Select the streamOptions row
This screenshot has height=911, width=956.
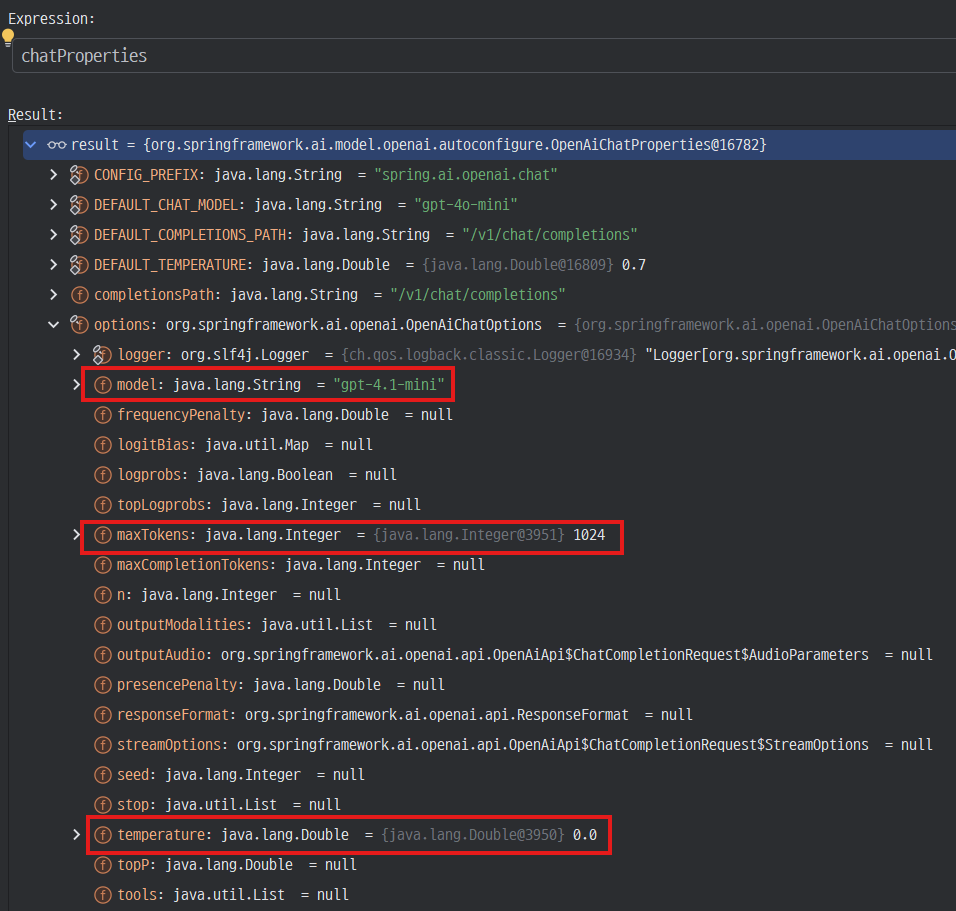click(x=489, y=745)
